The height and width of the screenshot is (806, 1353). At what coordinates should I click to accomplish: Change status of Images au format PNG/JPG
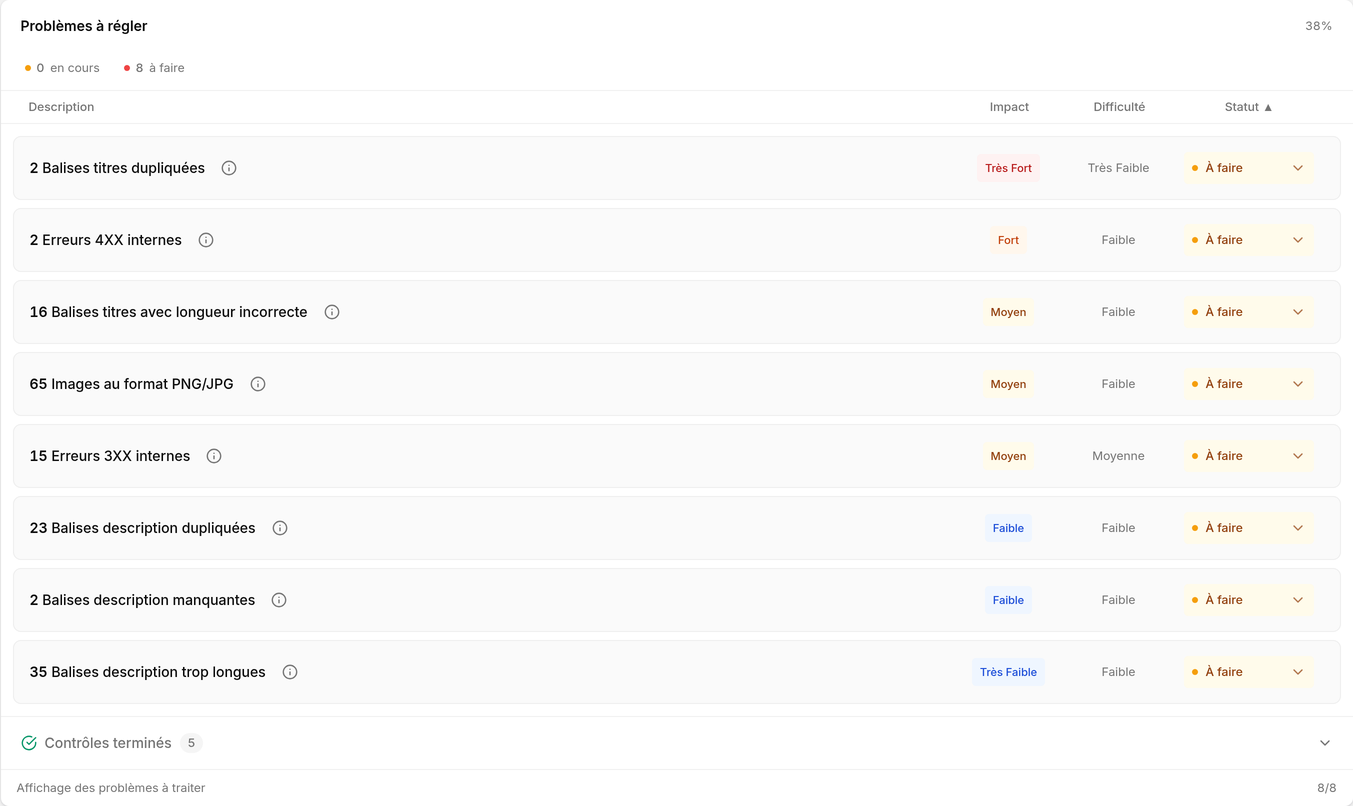coord(1249,384)
